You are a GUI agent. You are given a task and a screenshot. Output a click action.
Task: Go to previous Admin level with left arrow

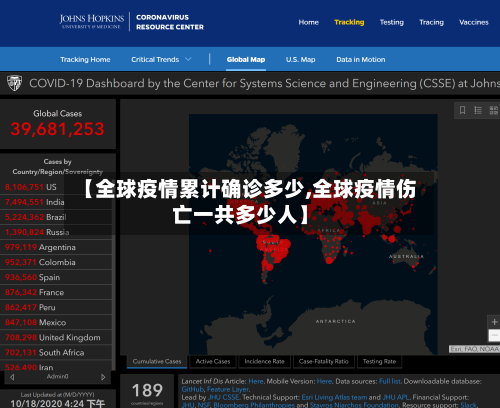[12, 377]
